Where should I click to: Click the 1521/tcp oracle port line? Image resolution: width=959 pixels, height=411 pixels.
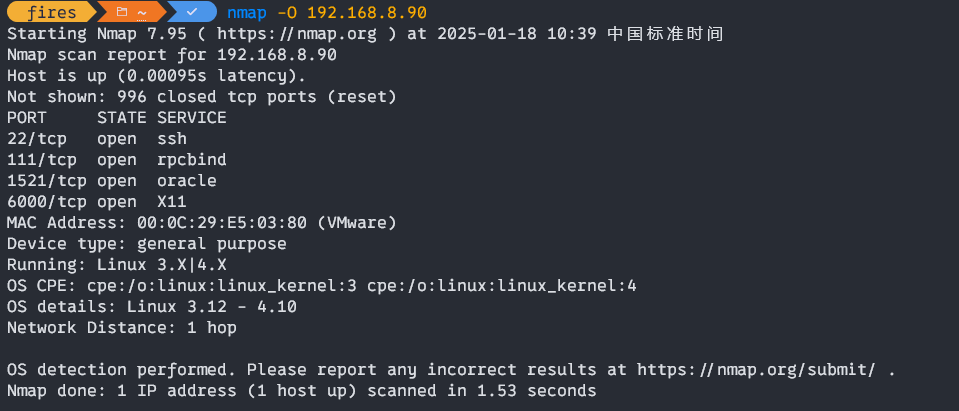tap(112, 181)
